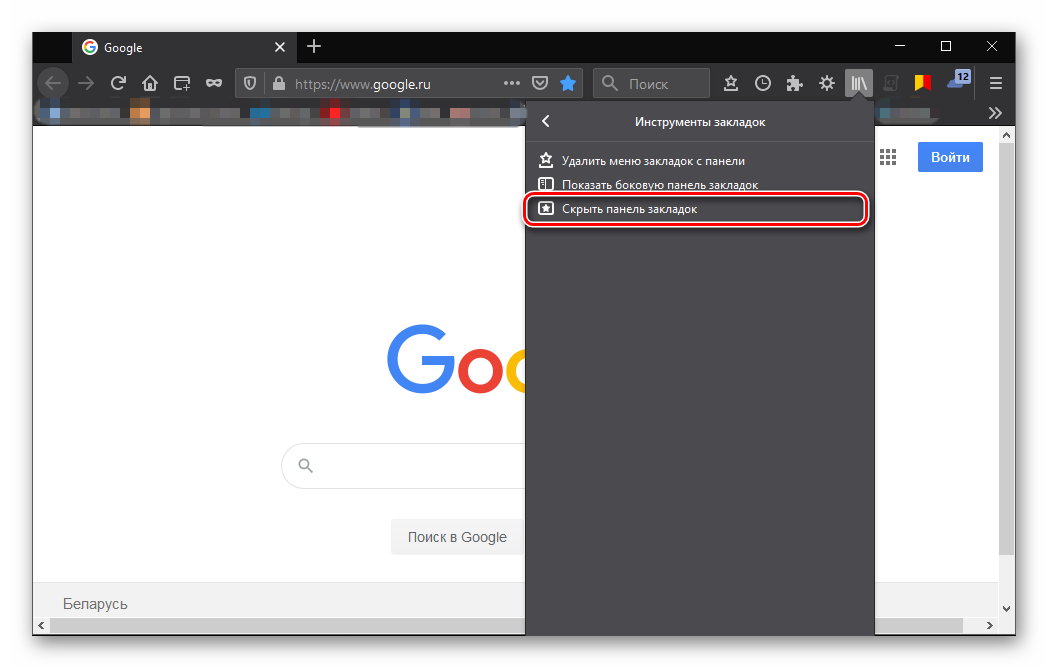Click the forward navigation arrow

[x=86, y=84]
